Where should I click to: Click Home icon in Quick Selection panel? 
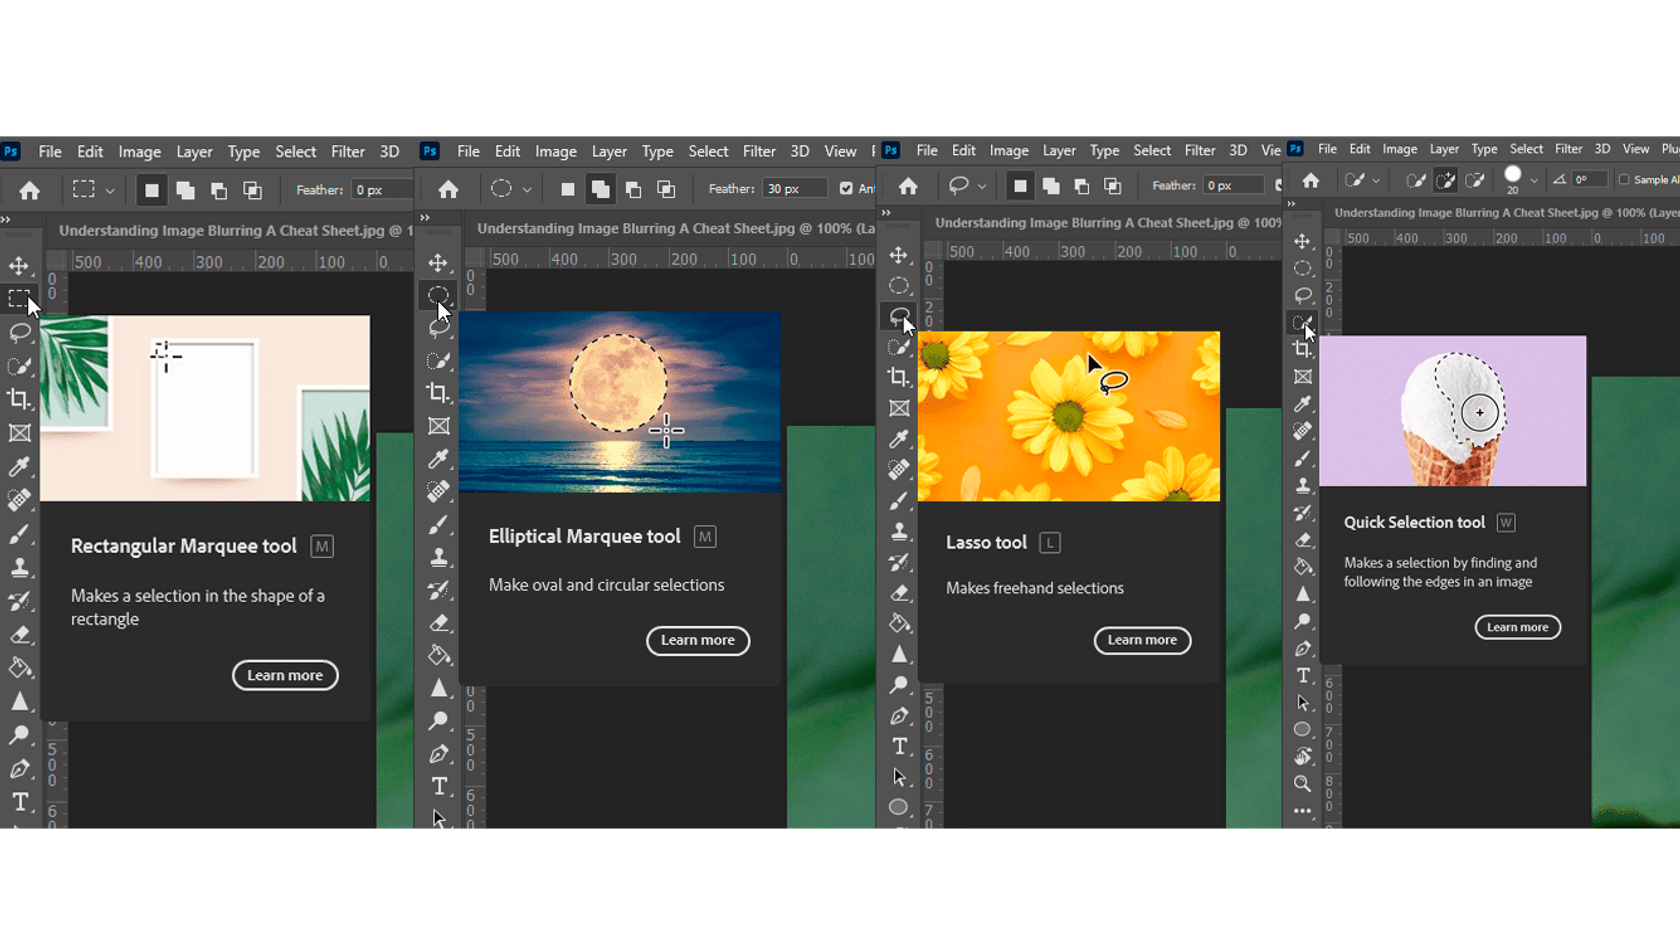(x=1310, y=180)
